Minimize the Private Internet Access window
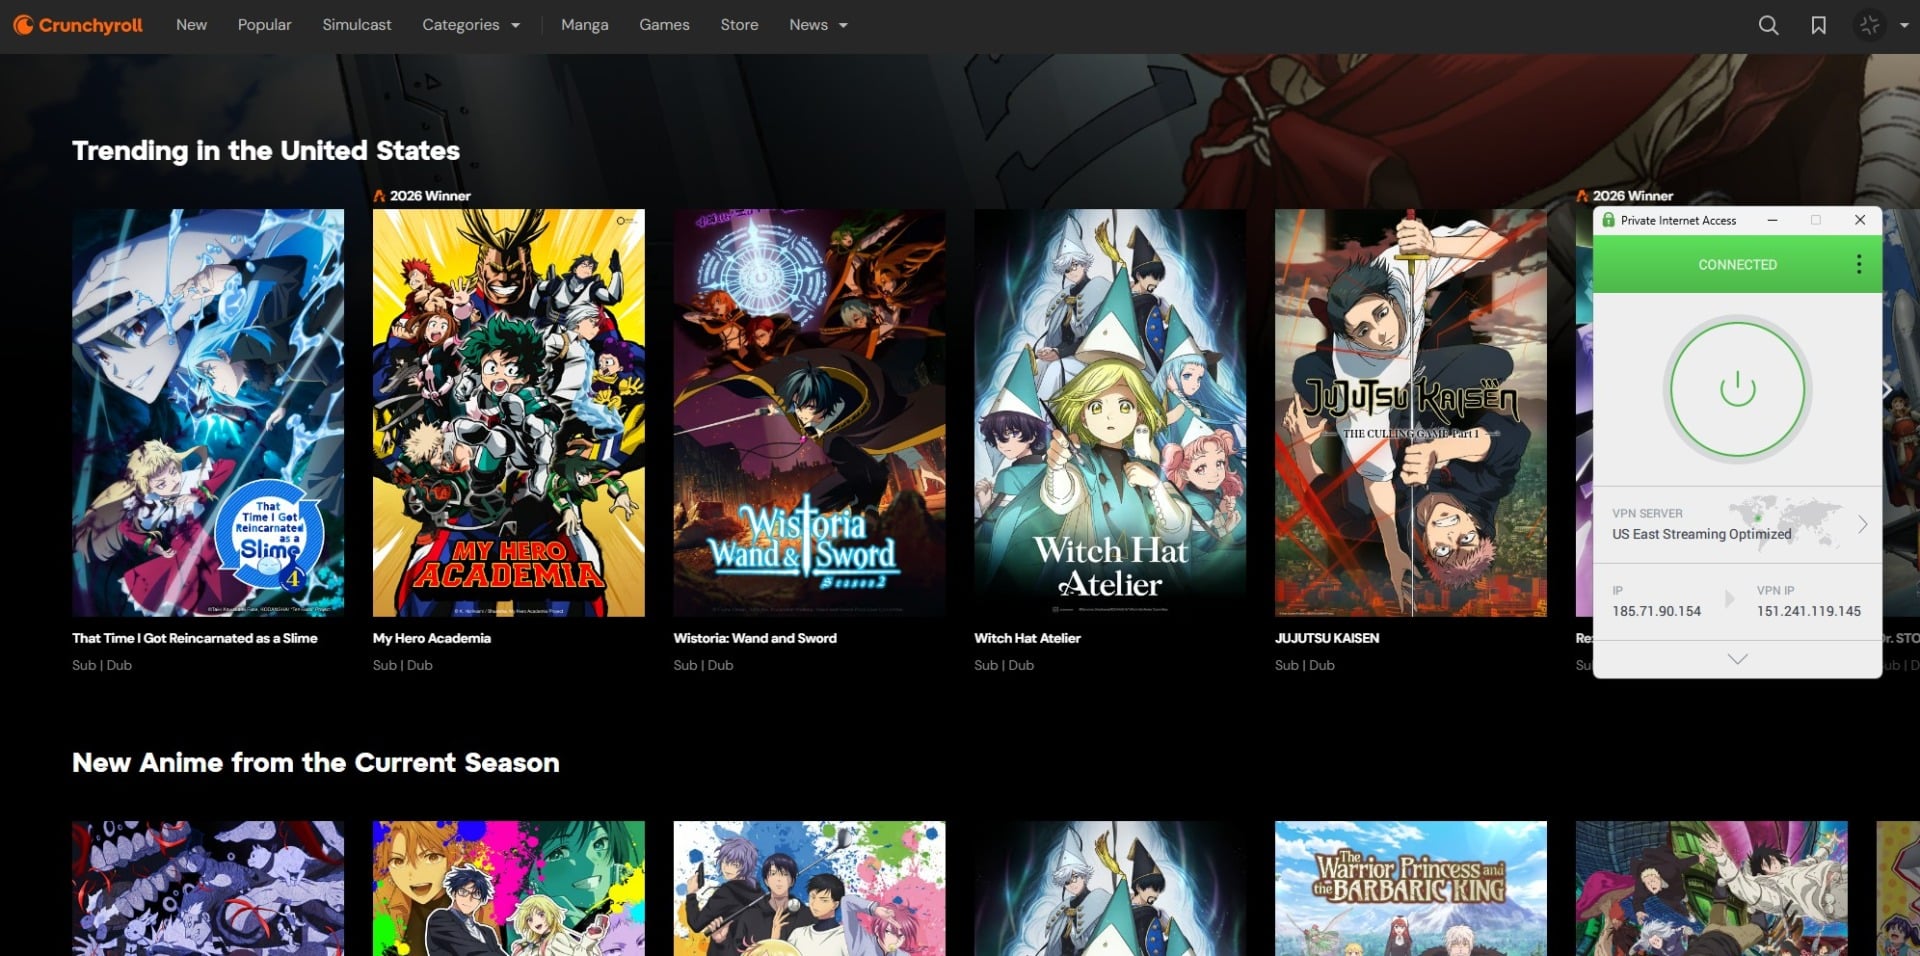 click(x=1772, y=220)
